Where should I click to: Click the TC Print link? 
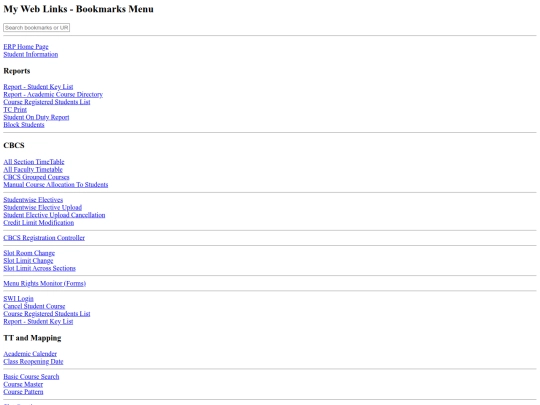tap(15, 110)
